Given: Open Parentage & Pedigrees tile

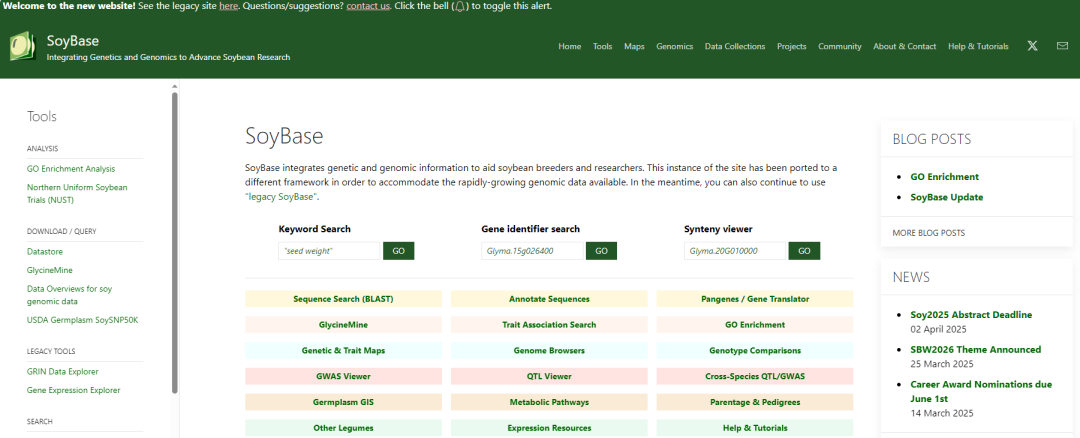Looking at the screenshot, I should pos(755,402).
